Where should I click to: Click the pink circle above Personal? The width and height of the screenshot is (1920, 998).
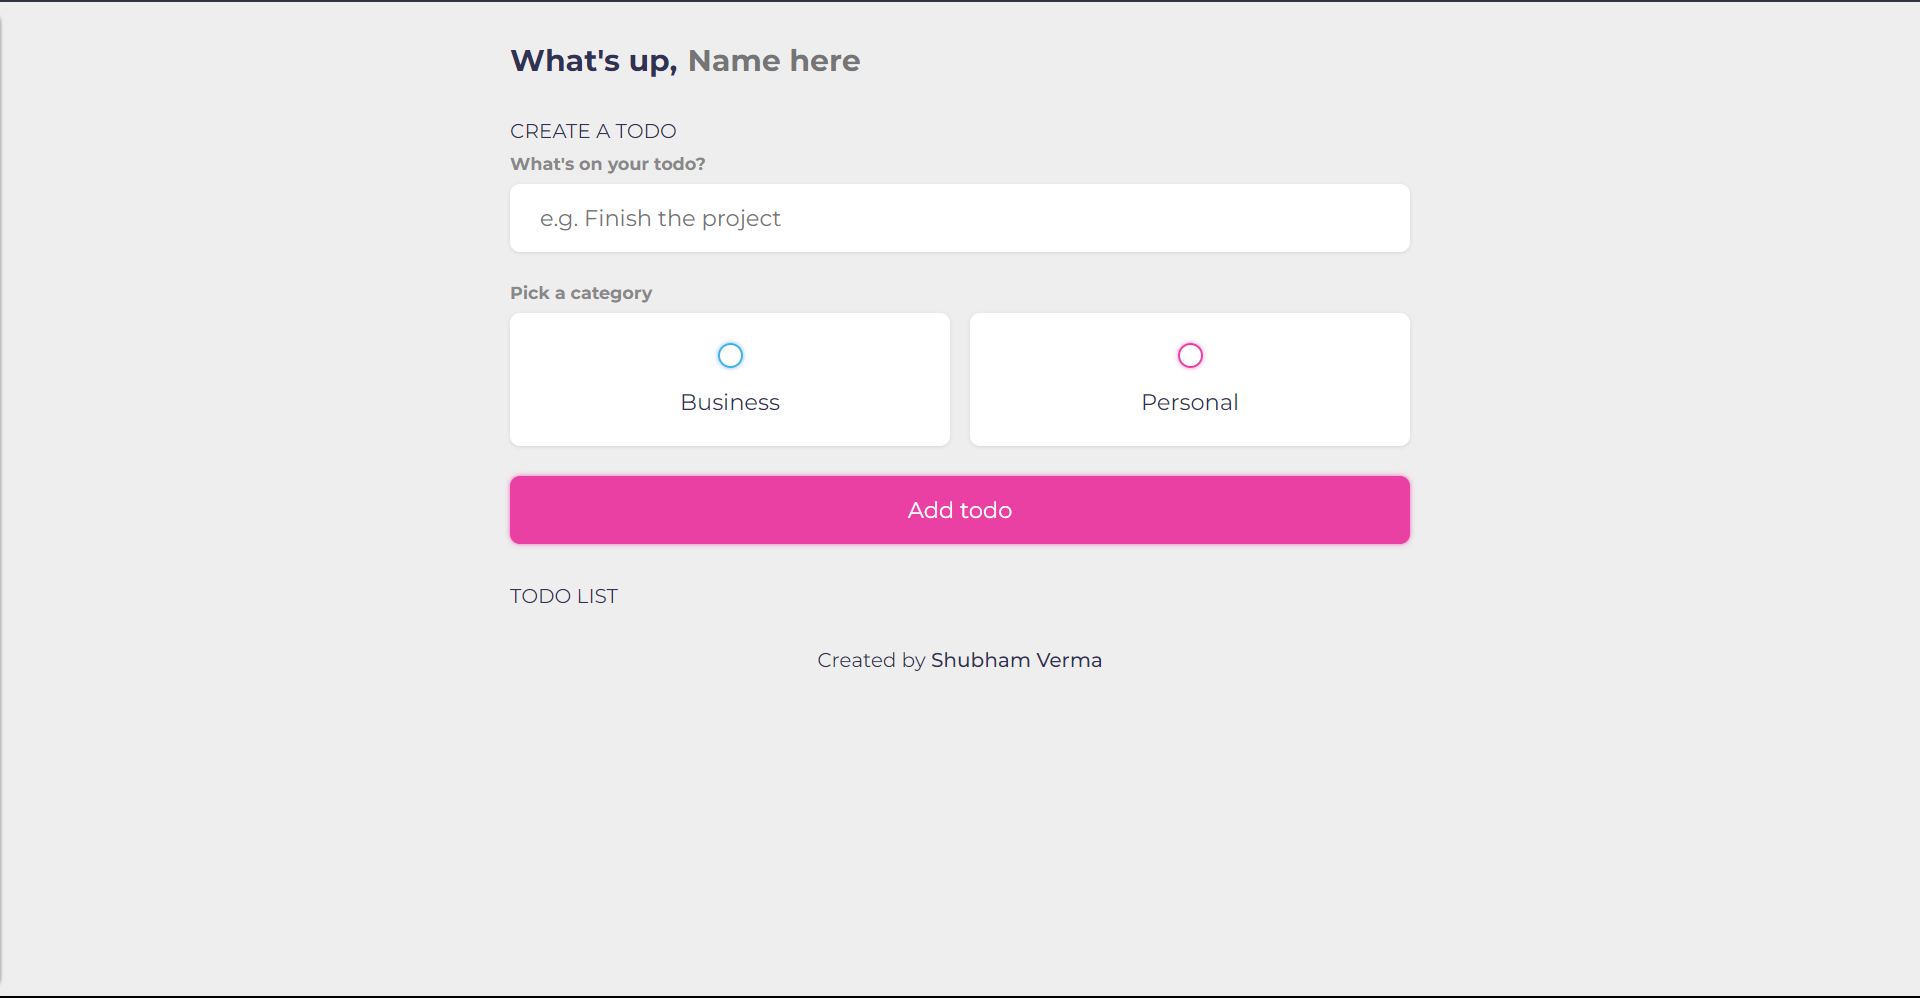click(1189, 355)
